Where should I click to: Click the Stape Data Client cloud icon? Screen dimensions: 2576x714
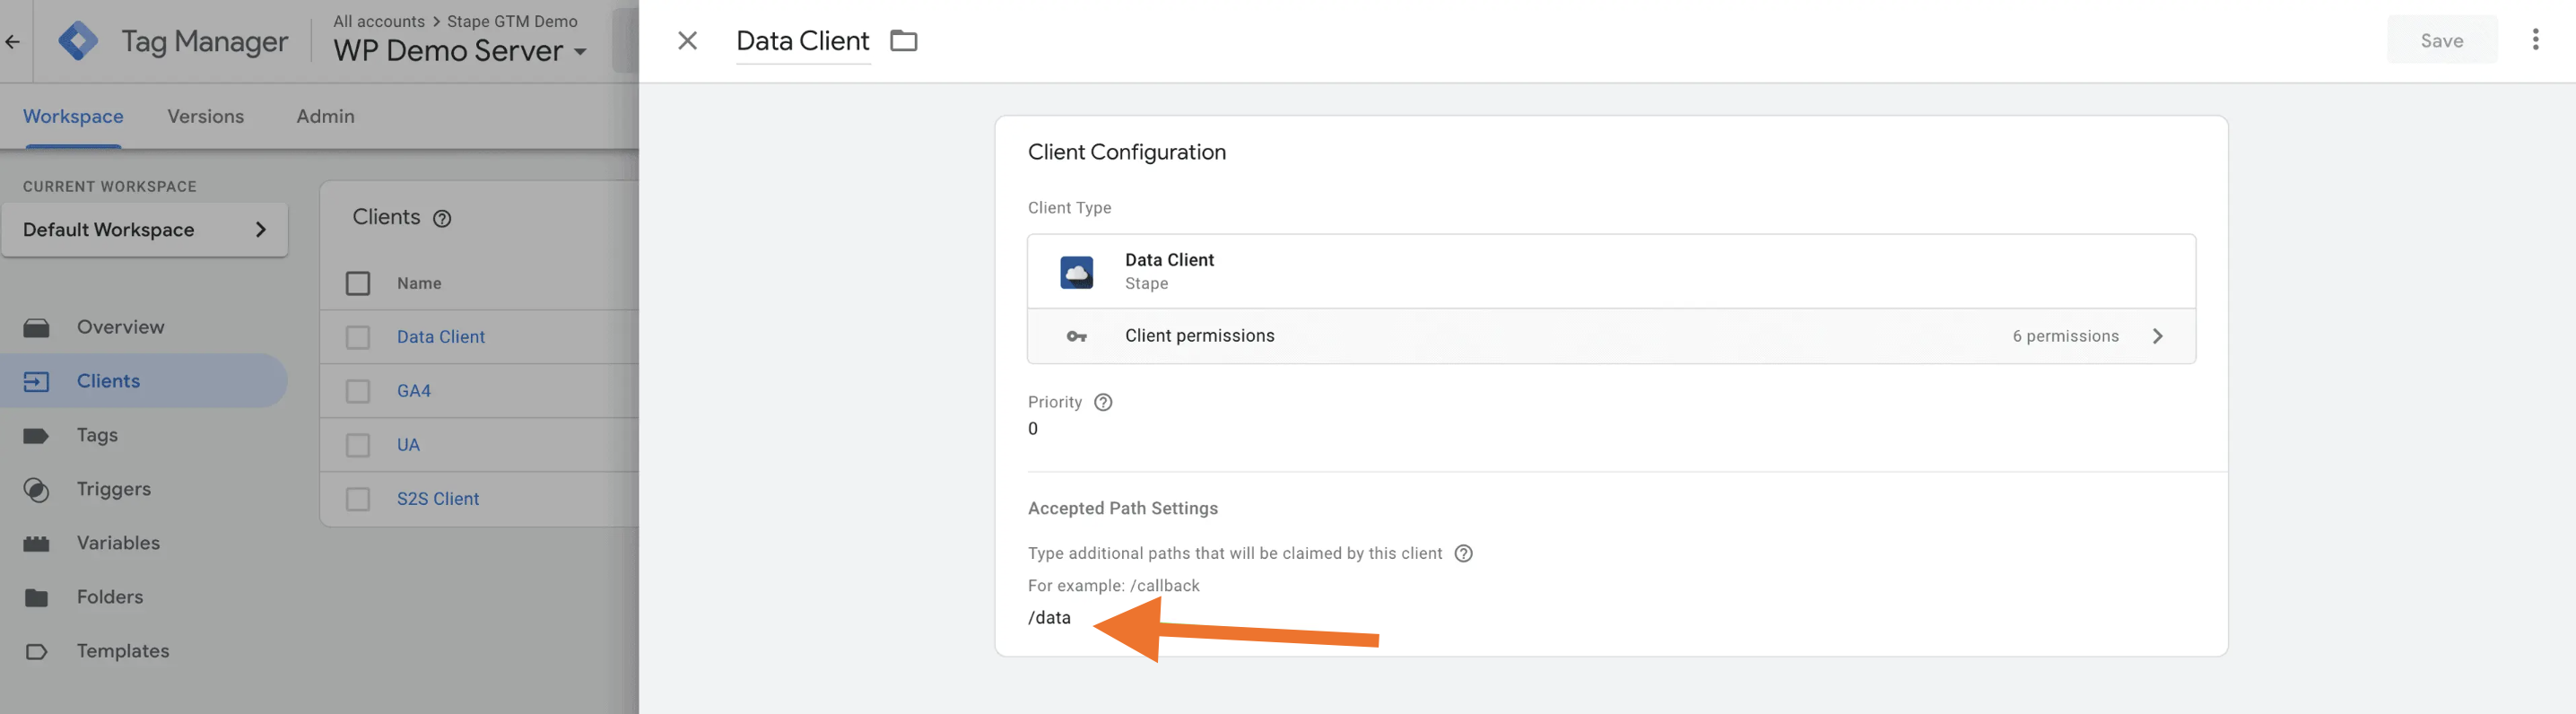(1076, 272)
